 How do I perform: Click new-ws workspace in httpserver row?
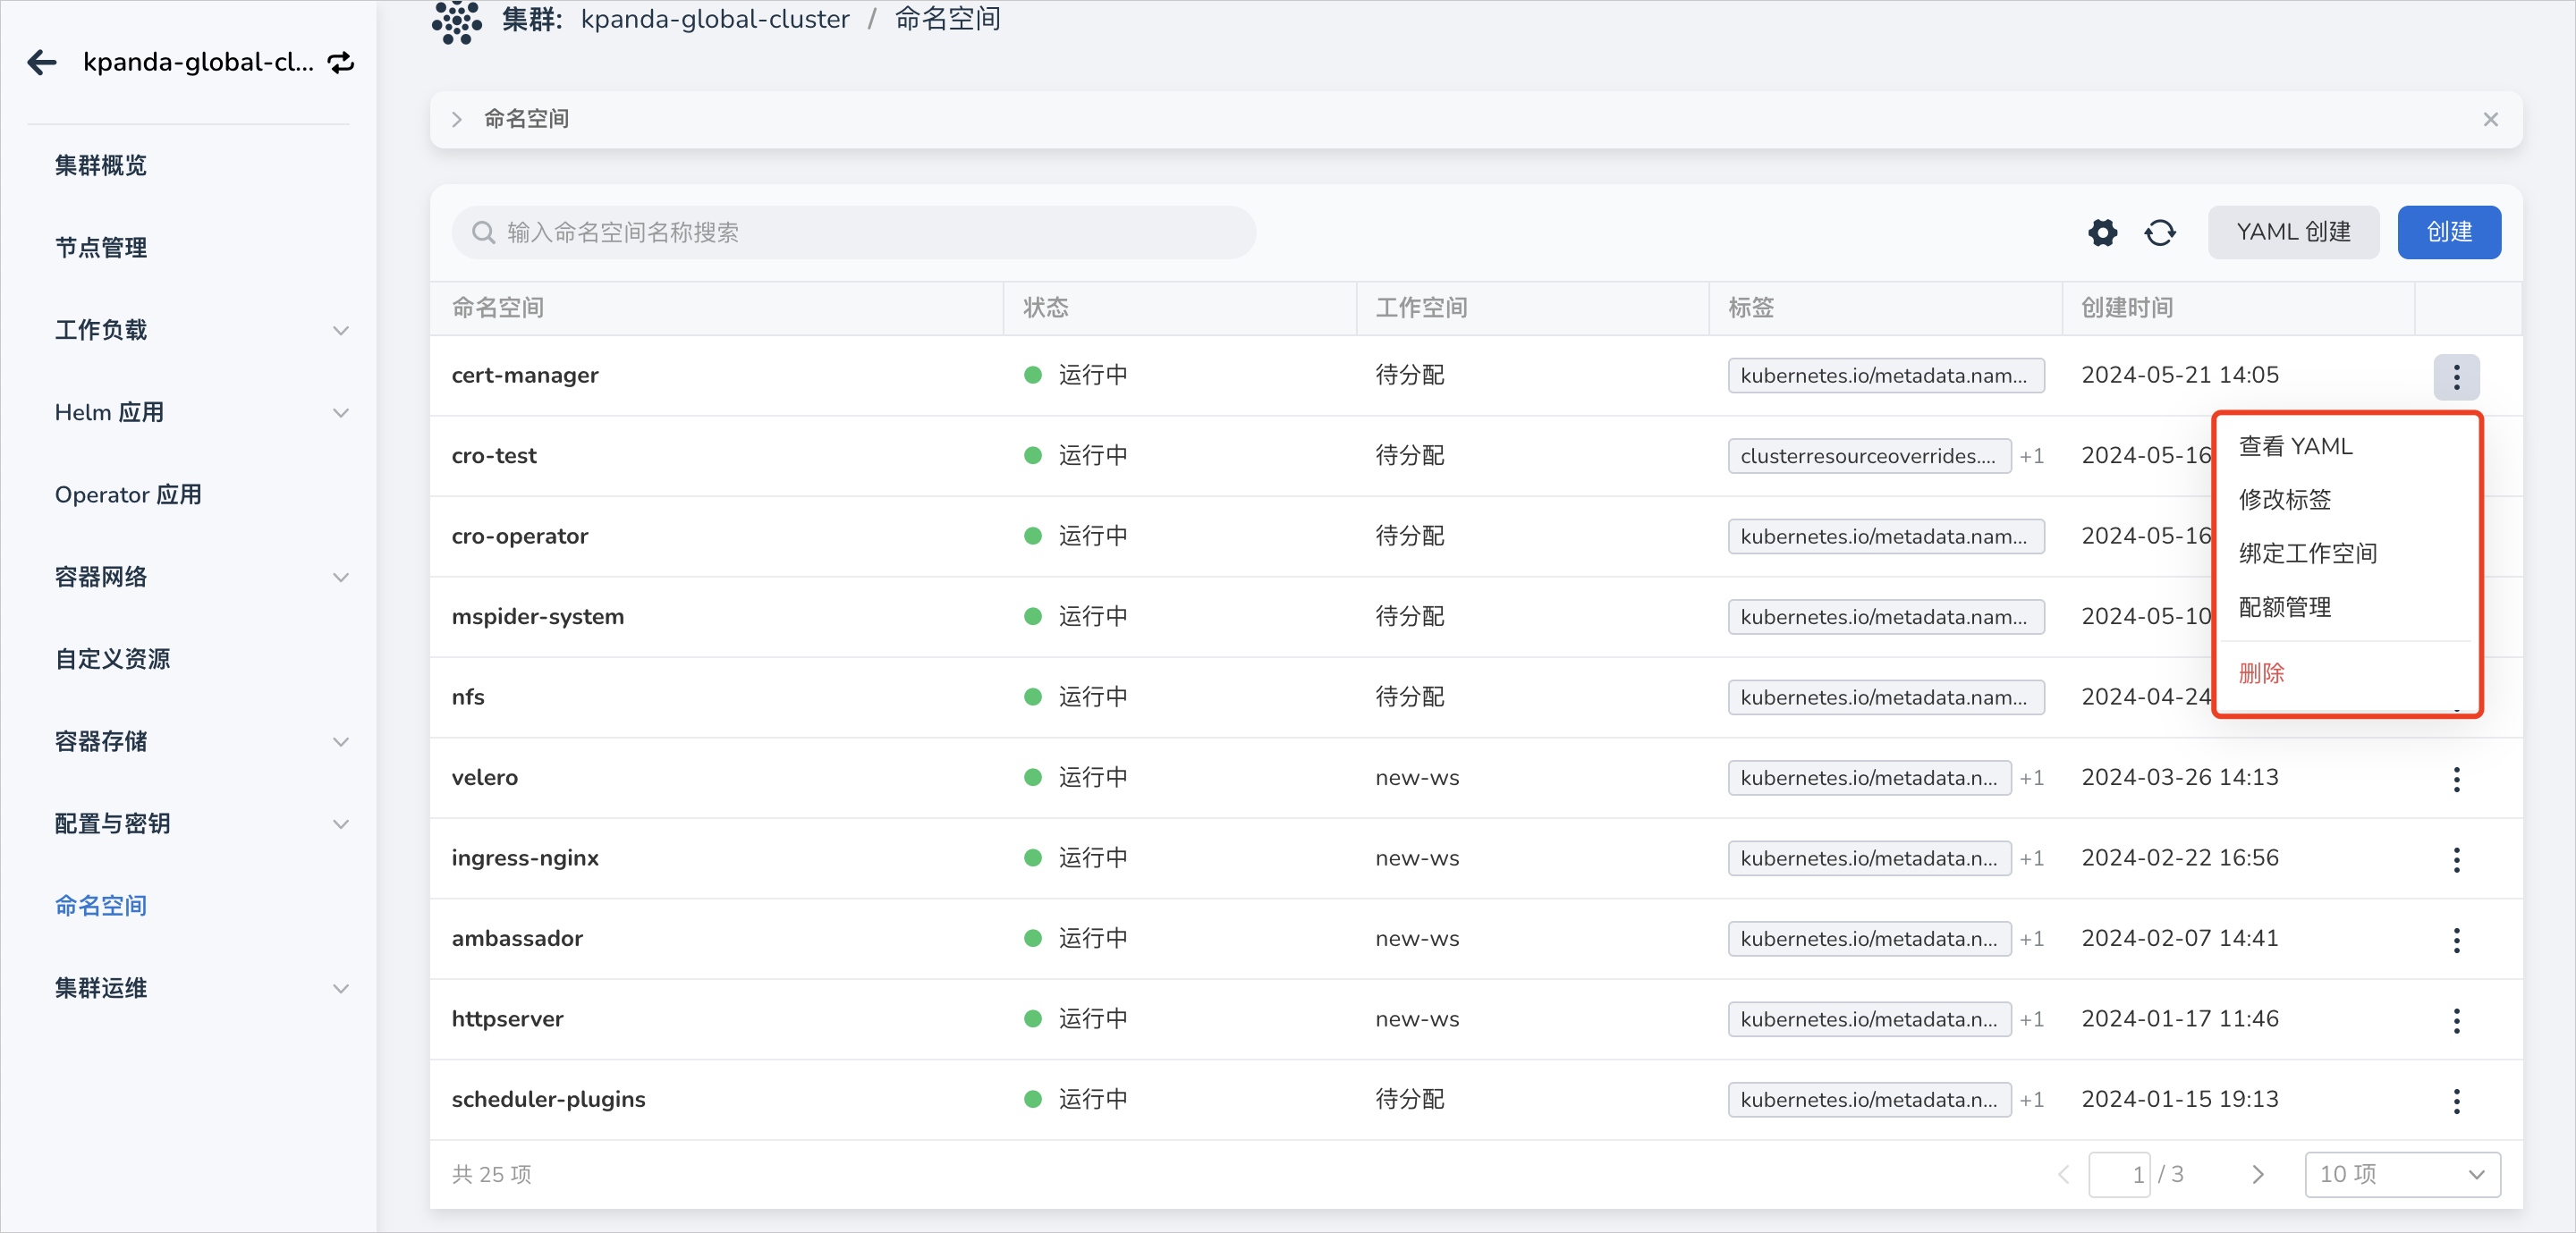(x=1417, y=1020)
